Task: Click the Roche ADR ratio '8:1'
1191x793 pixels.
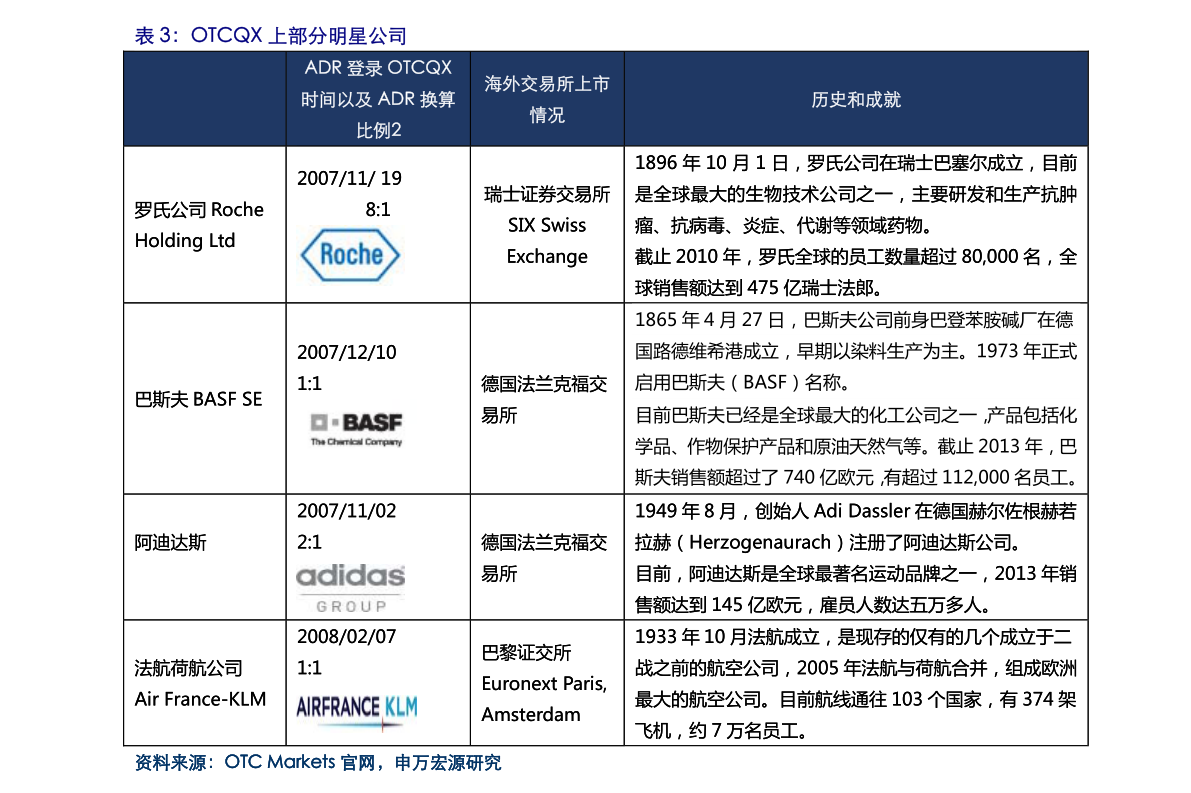Action: (378, 209)
